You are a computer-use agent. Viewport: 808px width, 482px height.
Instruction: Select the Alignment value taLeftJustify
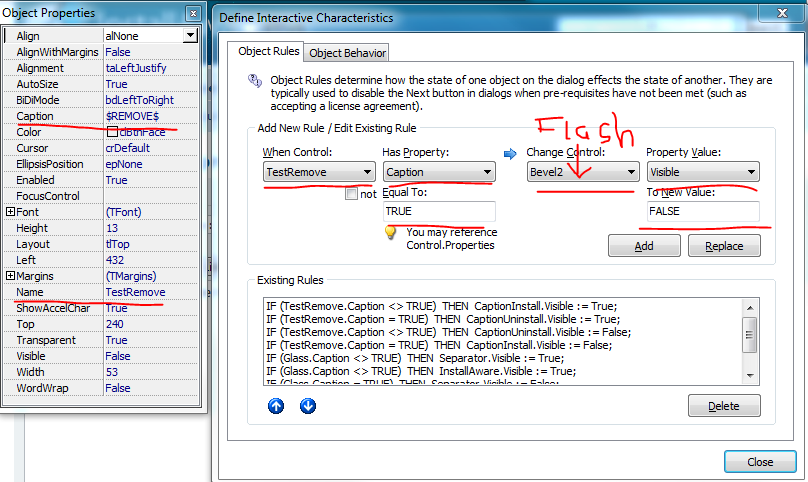136,68
